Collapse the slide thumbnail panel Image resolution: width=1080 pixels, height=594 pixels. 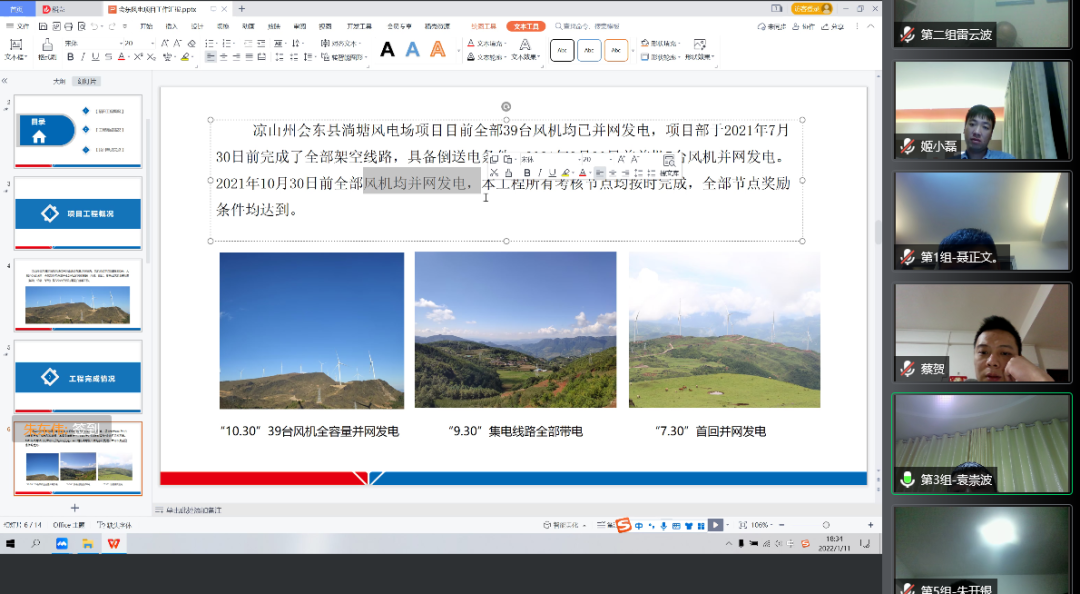coord(5,81)
